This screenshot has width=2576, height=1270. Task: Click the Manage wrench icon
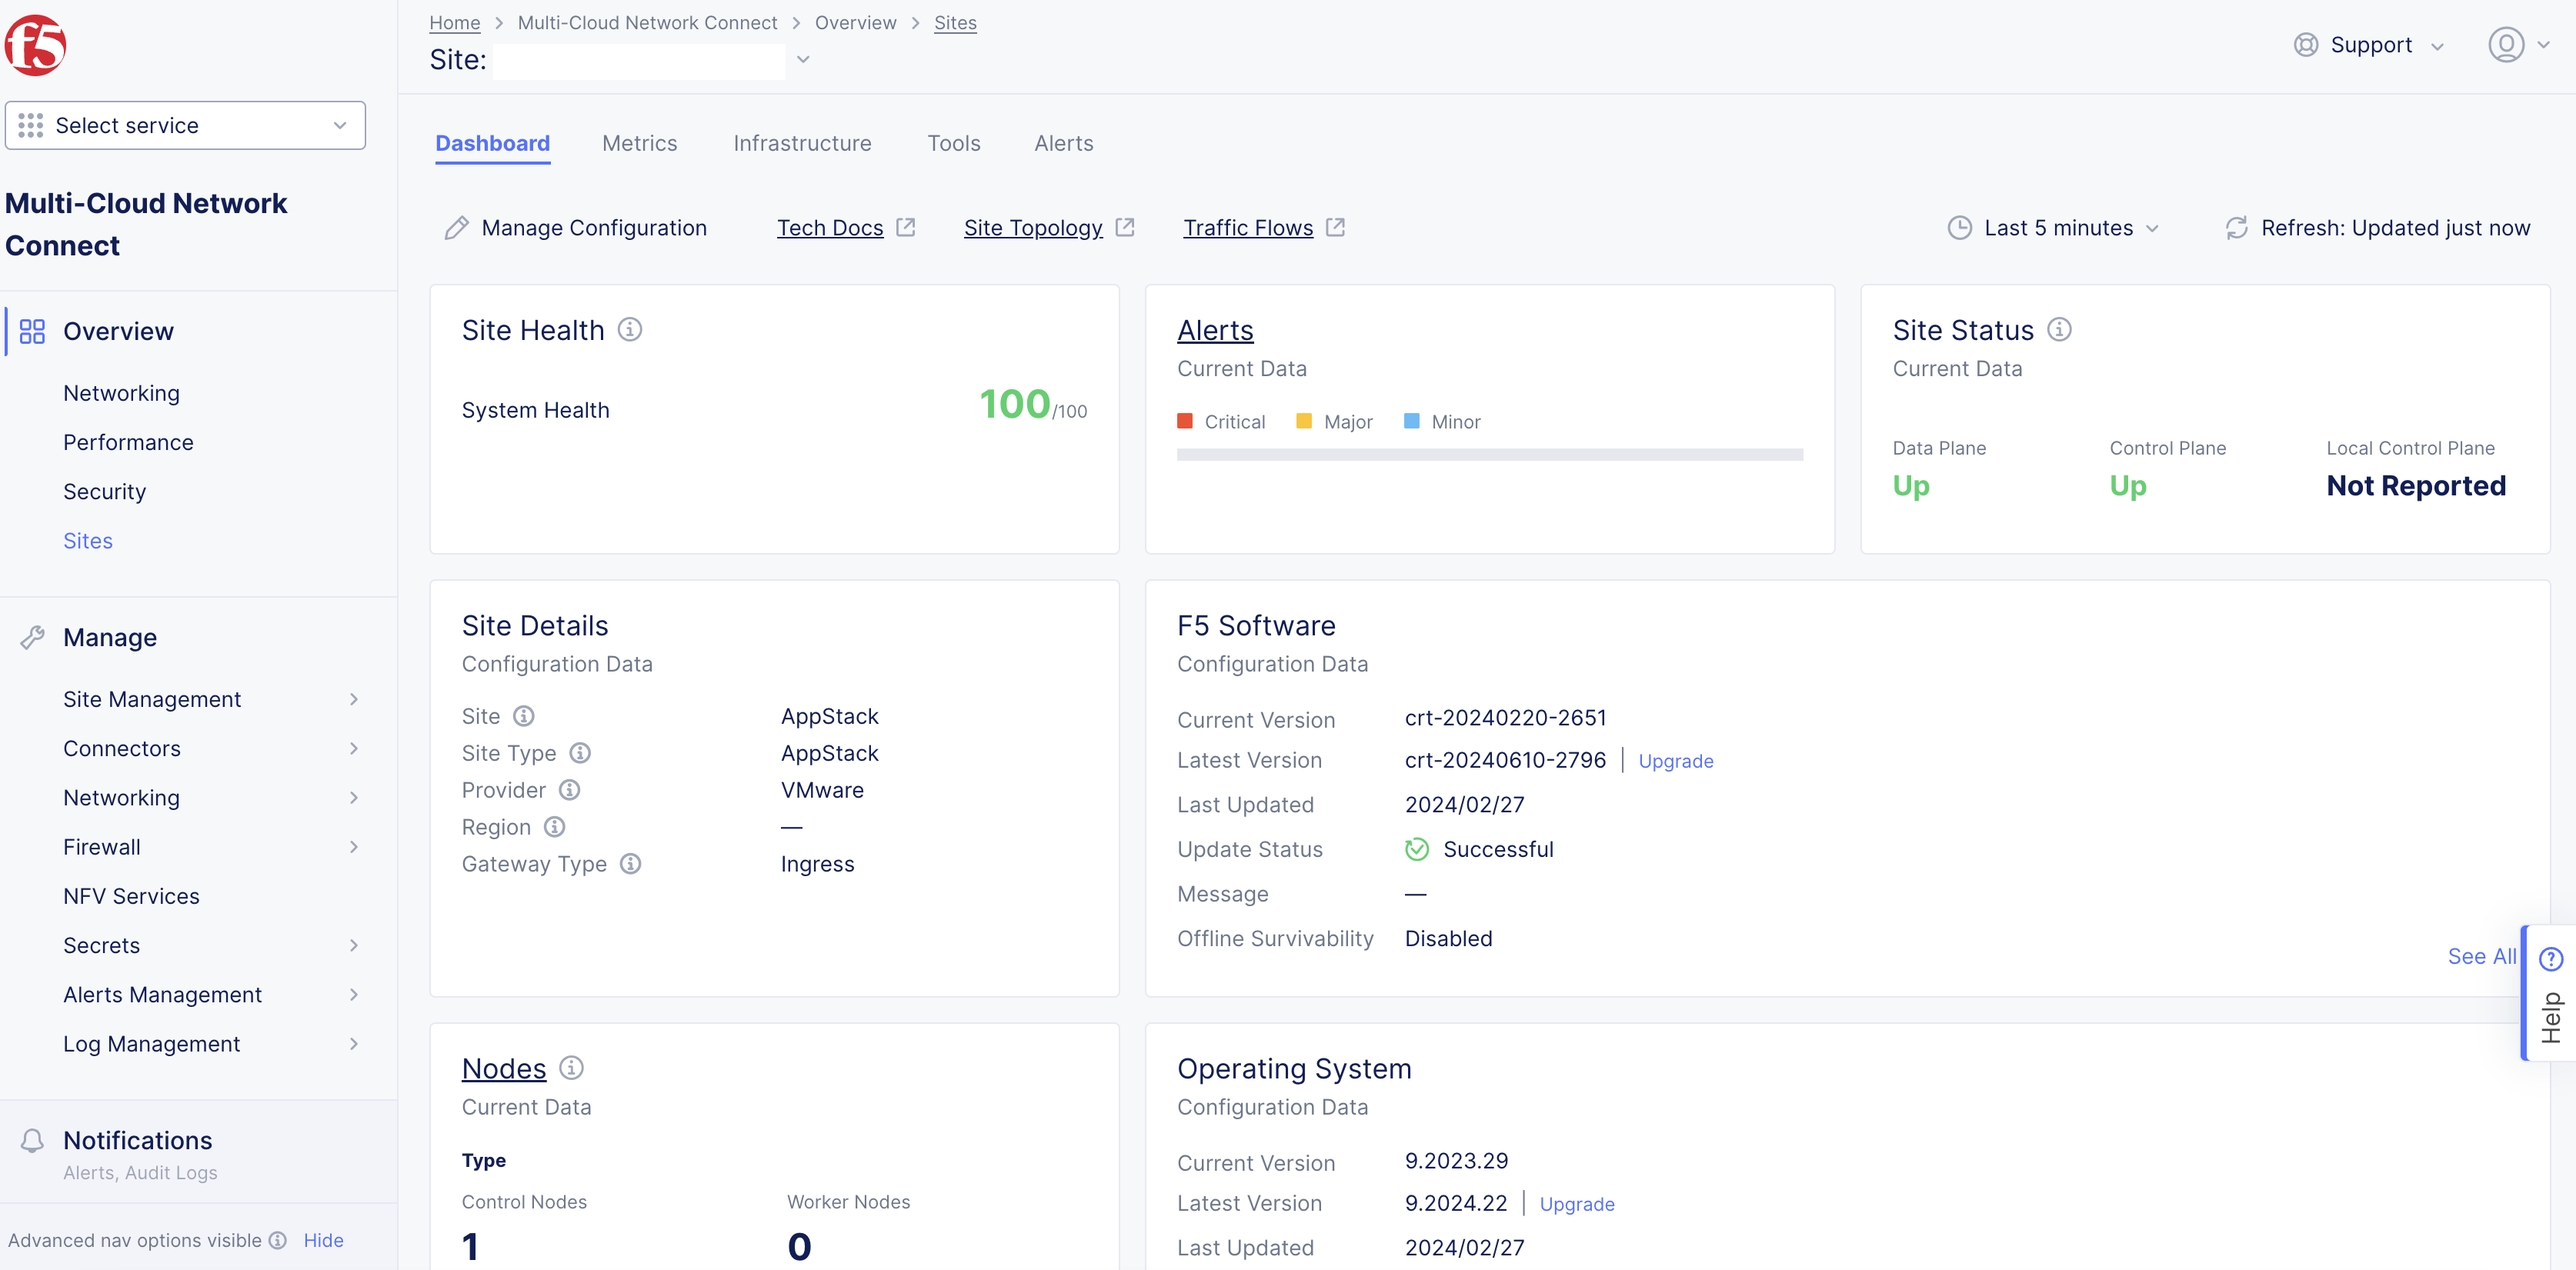32,637
